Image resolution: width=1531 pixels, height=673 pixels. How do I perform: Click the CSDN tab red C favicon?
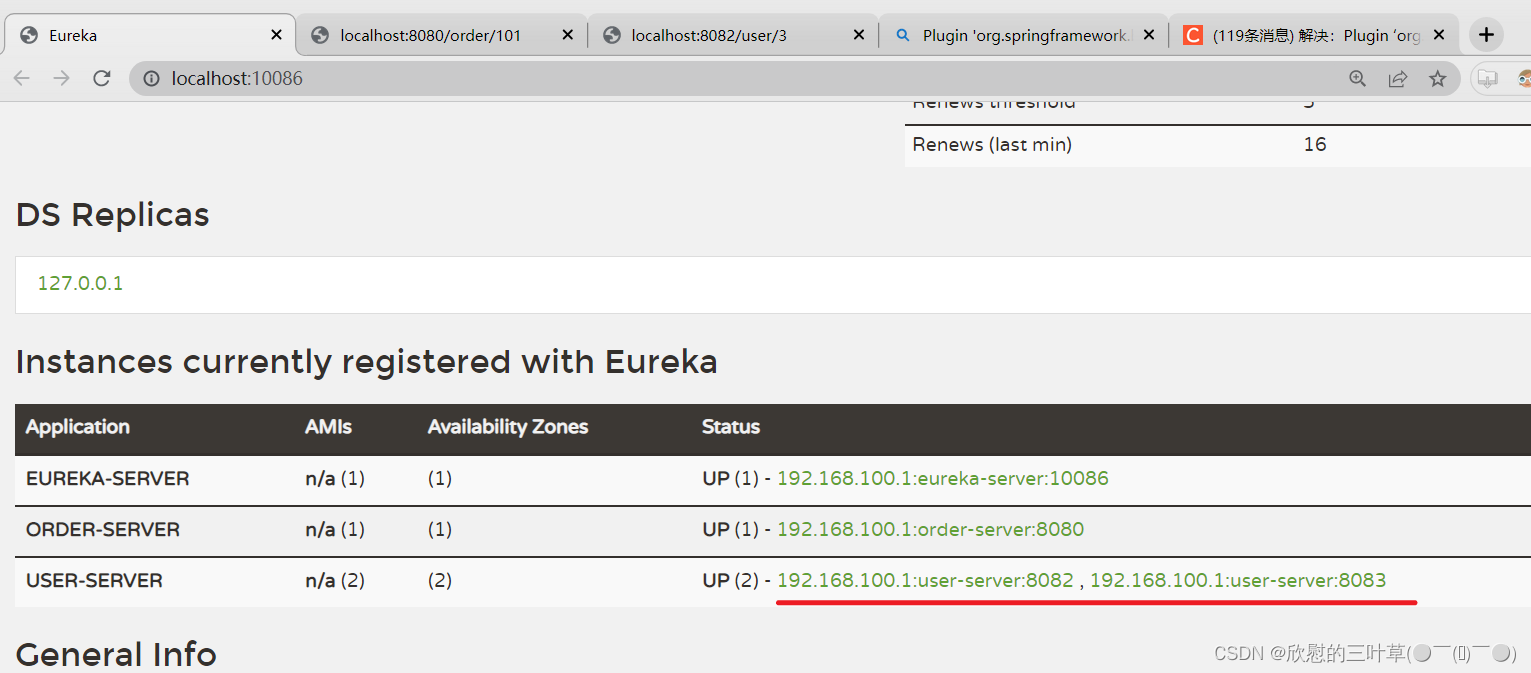click(x=1192, y=35)
